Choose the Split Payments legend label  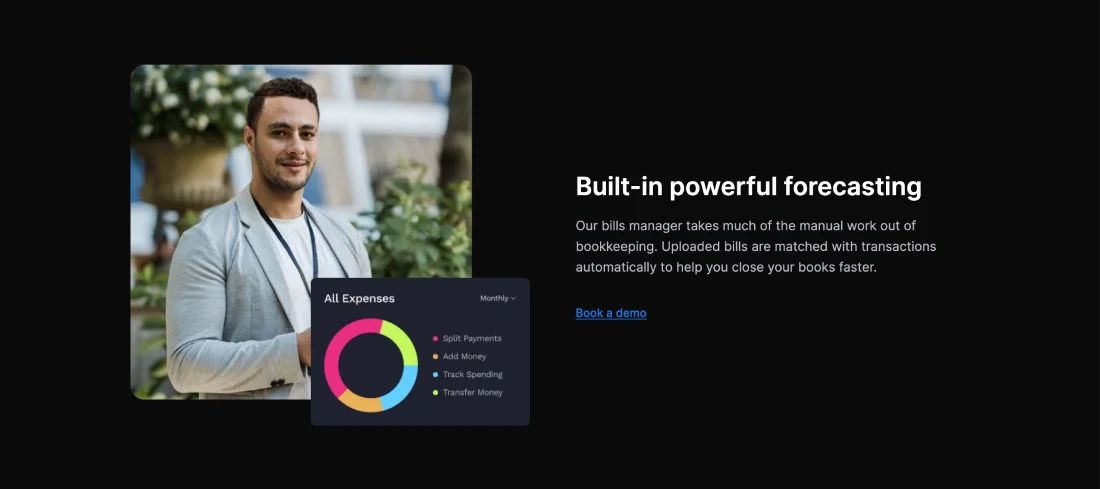[x=472, y=338]
